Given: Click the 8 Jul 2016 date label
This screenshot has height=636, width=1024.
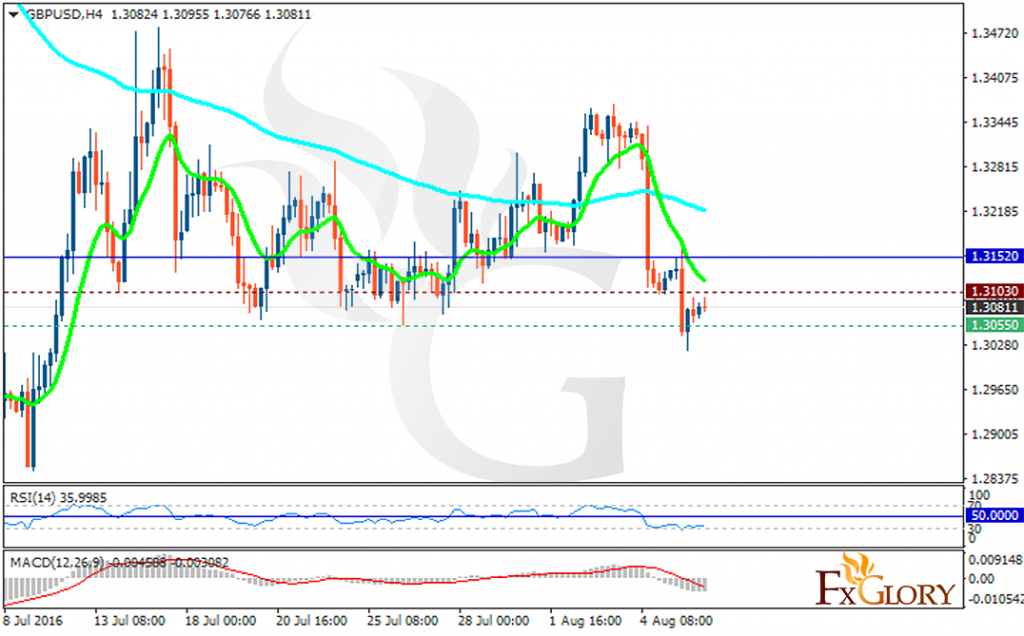Looking at the screenshot, I should (33, 620).
